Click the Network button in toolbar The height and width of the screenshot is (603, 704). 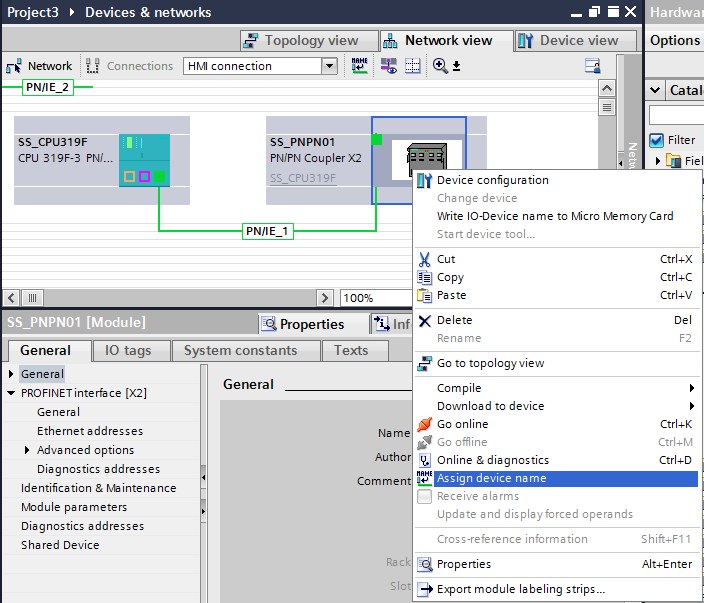(x=39, y=66)
